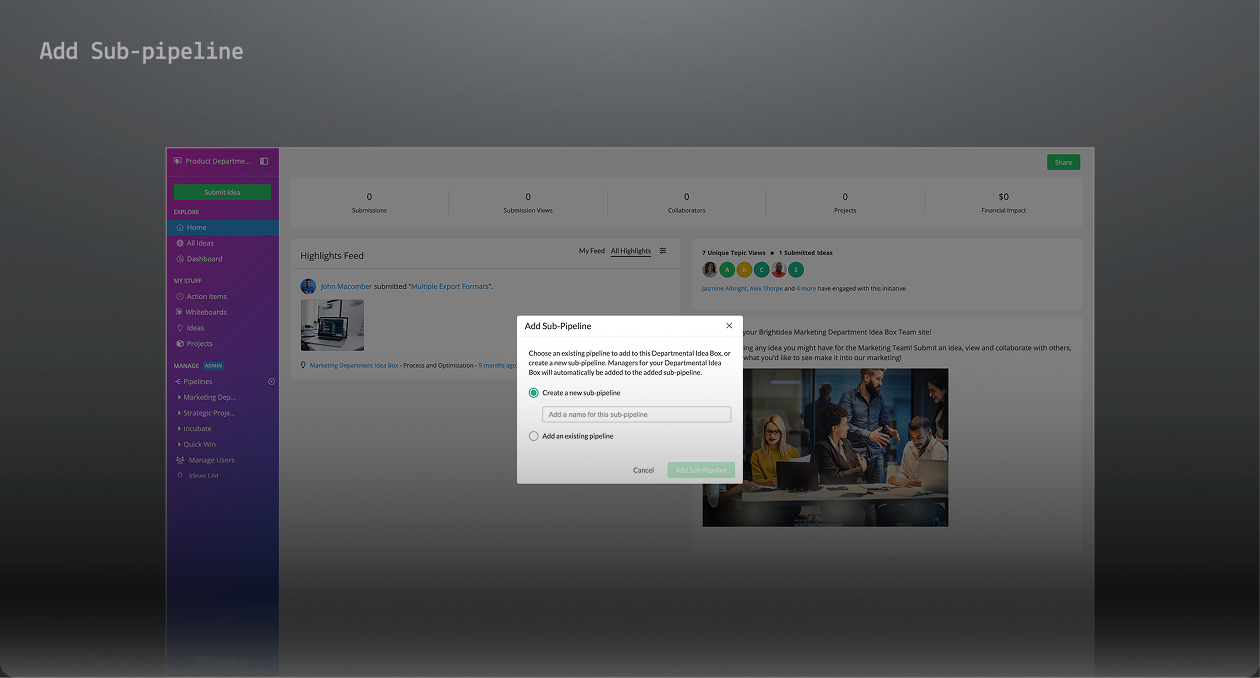Expand the Quick Win pipeline arrow
Image resolution: width=1260 pixels, height=678 pixels.
tap(179, 444)
